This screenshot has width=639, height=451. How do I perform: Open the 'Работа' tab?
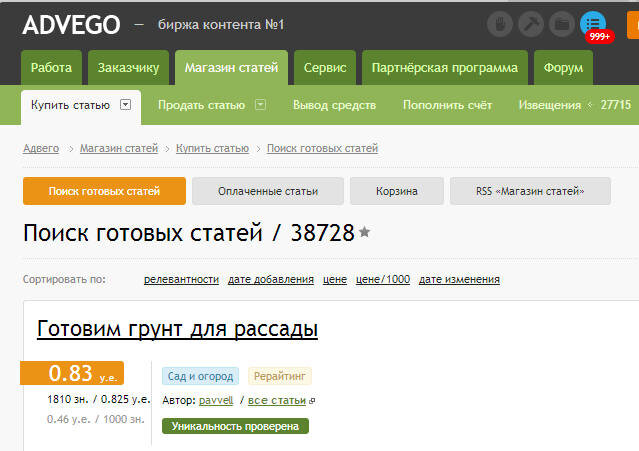click(51, 68)
